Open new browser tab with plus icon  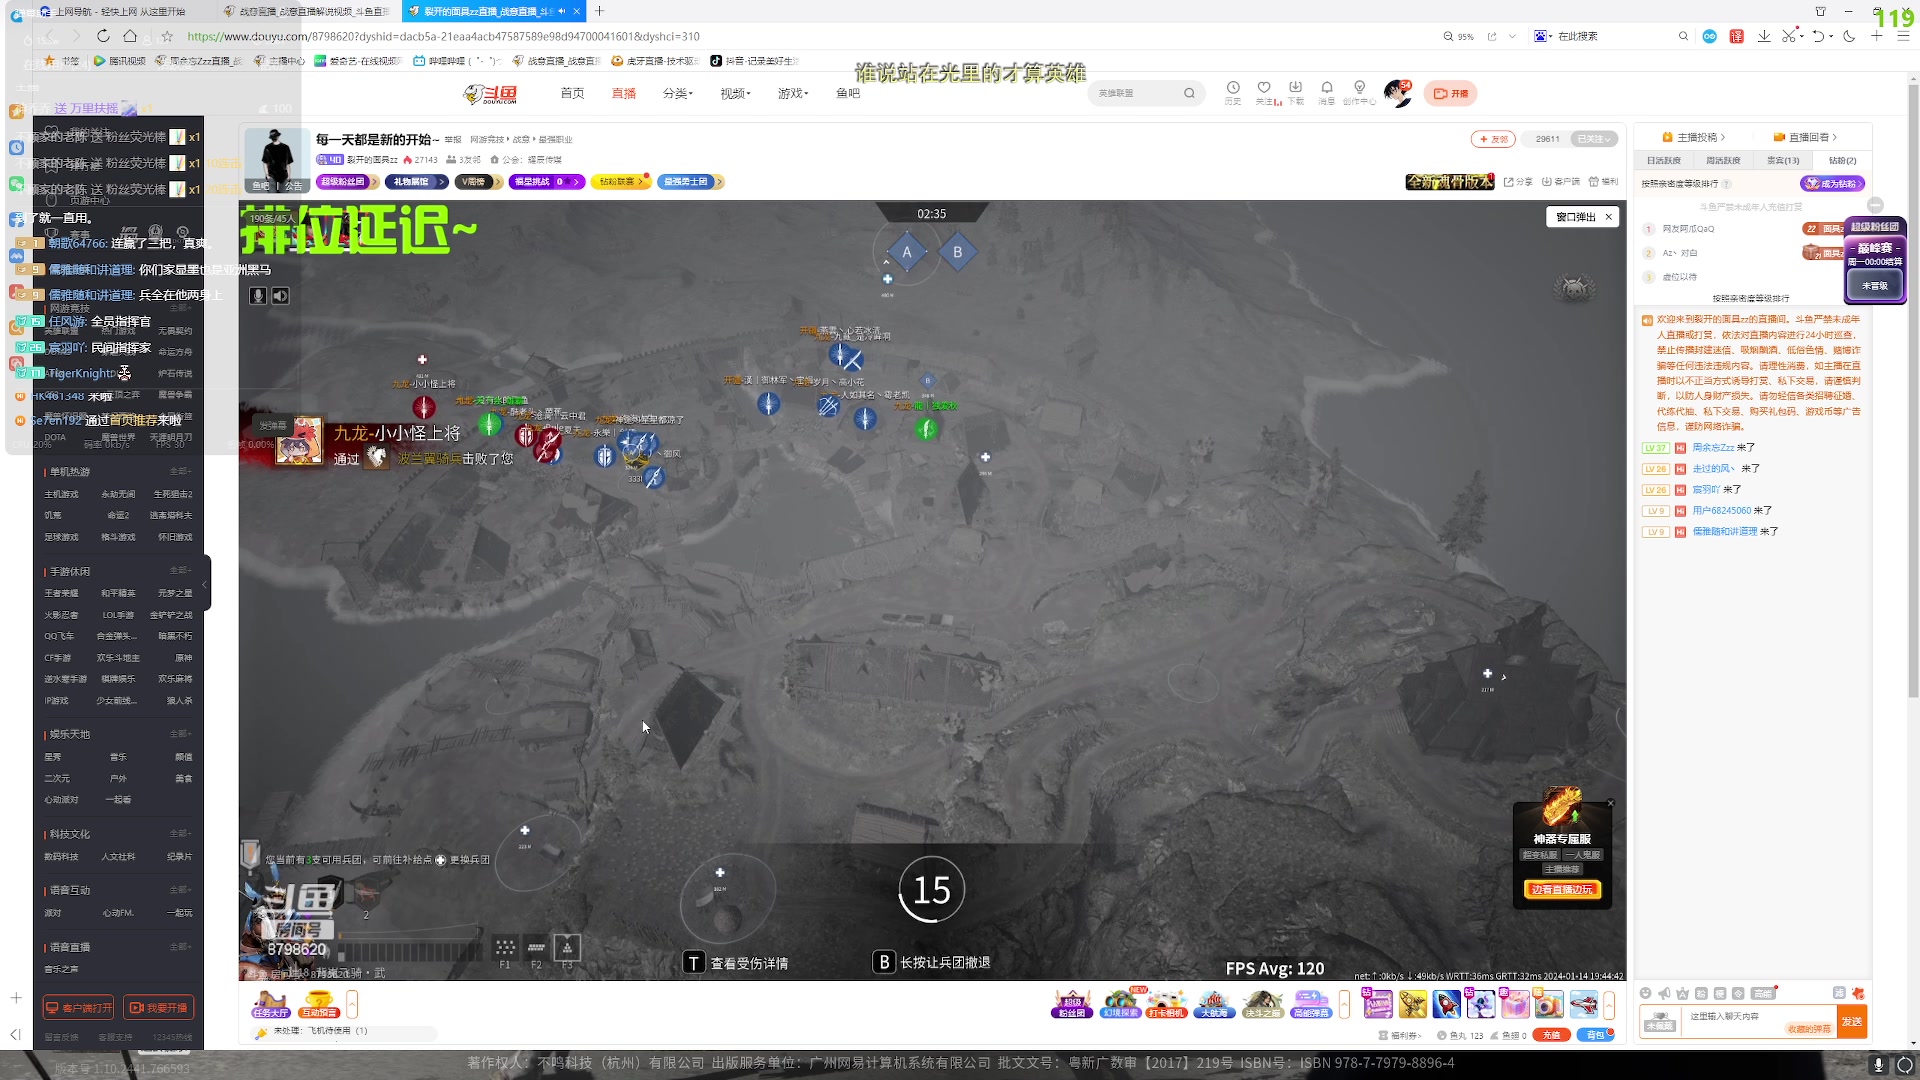click(x=599, y=11)
